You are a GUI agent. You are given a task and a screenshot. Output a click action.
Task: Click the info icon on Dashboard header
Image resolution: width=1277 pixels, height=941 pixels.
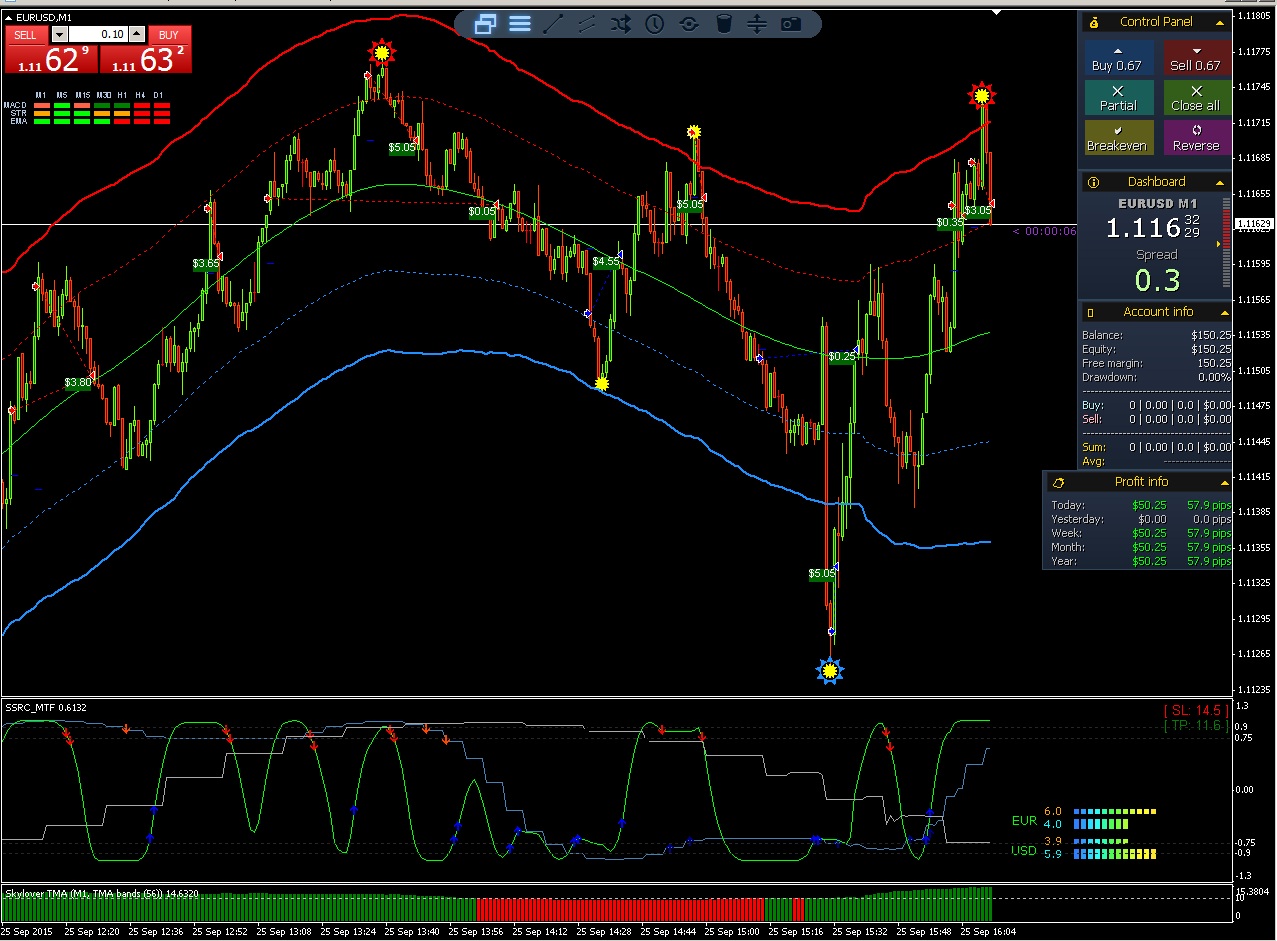1094,182
